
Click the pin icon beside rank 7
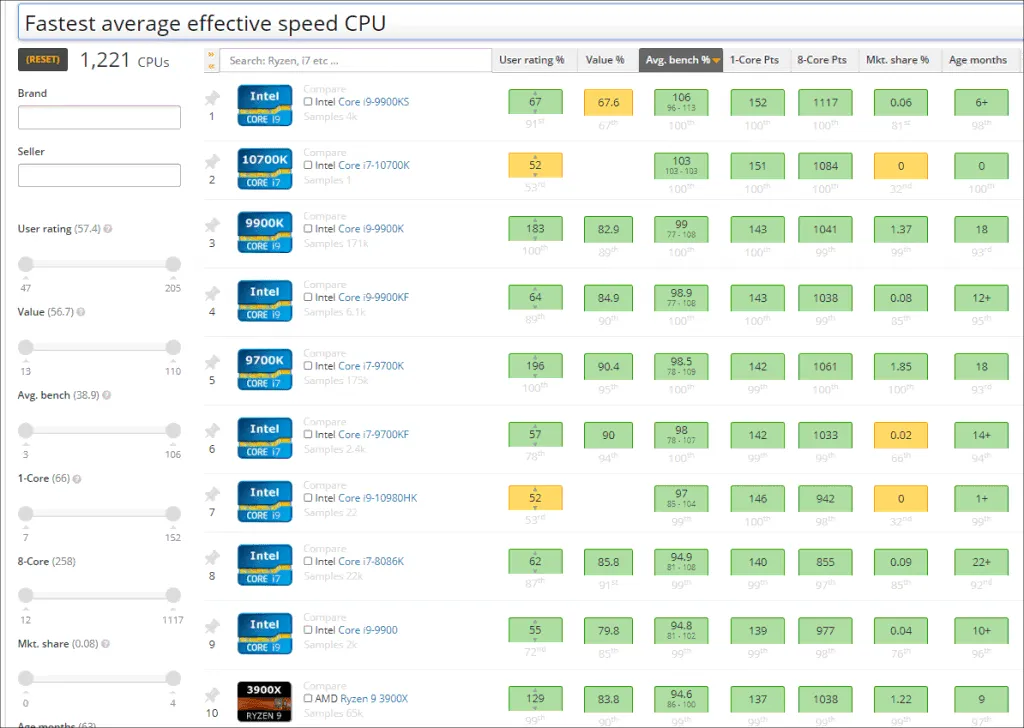click(x=211, y=494)
